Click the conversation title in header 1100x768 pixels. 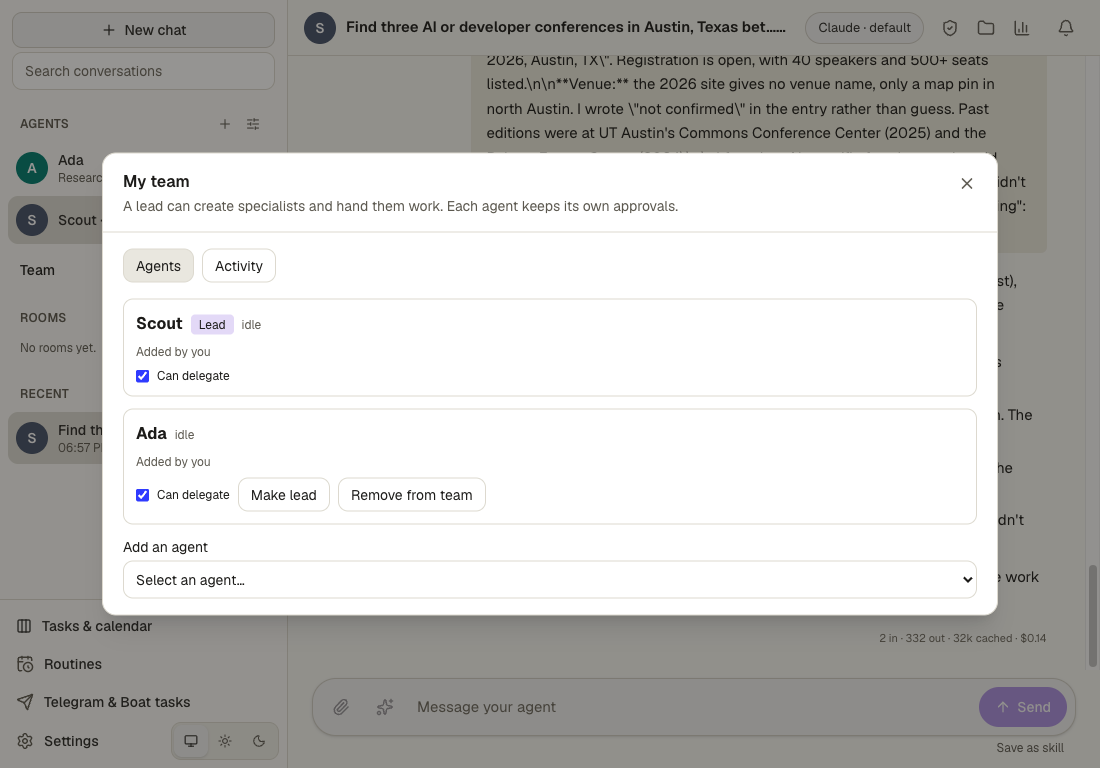tap(565, 27)
